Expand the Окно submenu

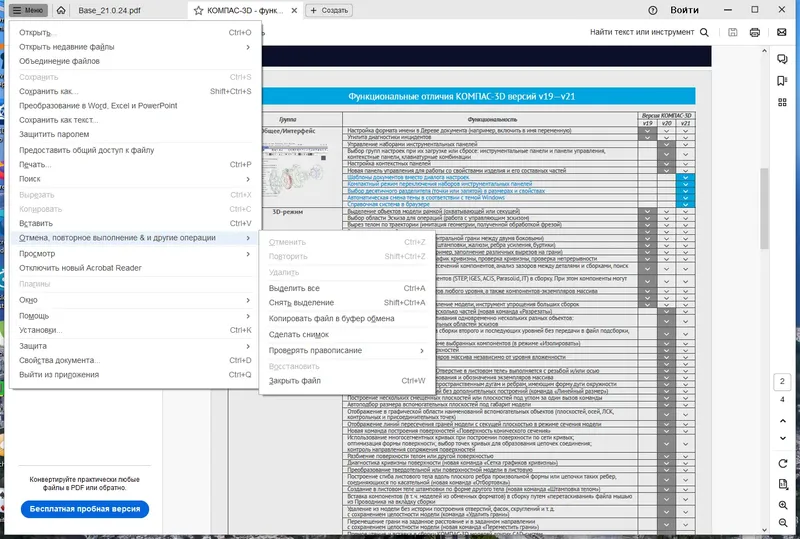(135, 300)
